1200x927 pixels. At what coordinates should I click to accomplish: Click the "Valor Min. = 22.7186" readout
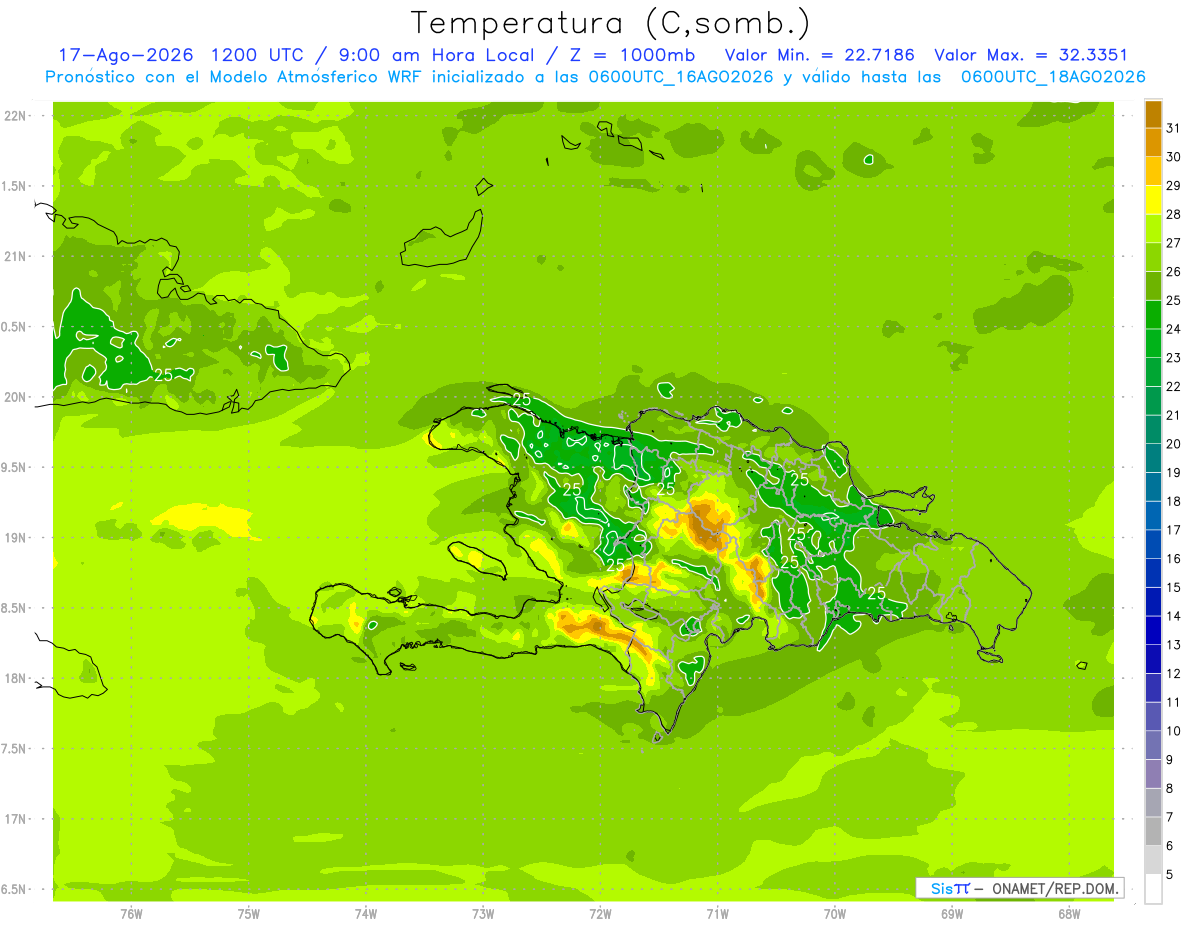click(819, 55)
